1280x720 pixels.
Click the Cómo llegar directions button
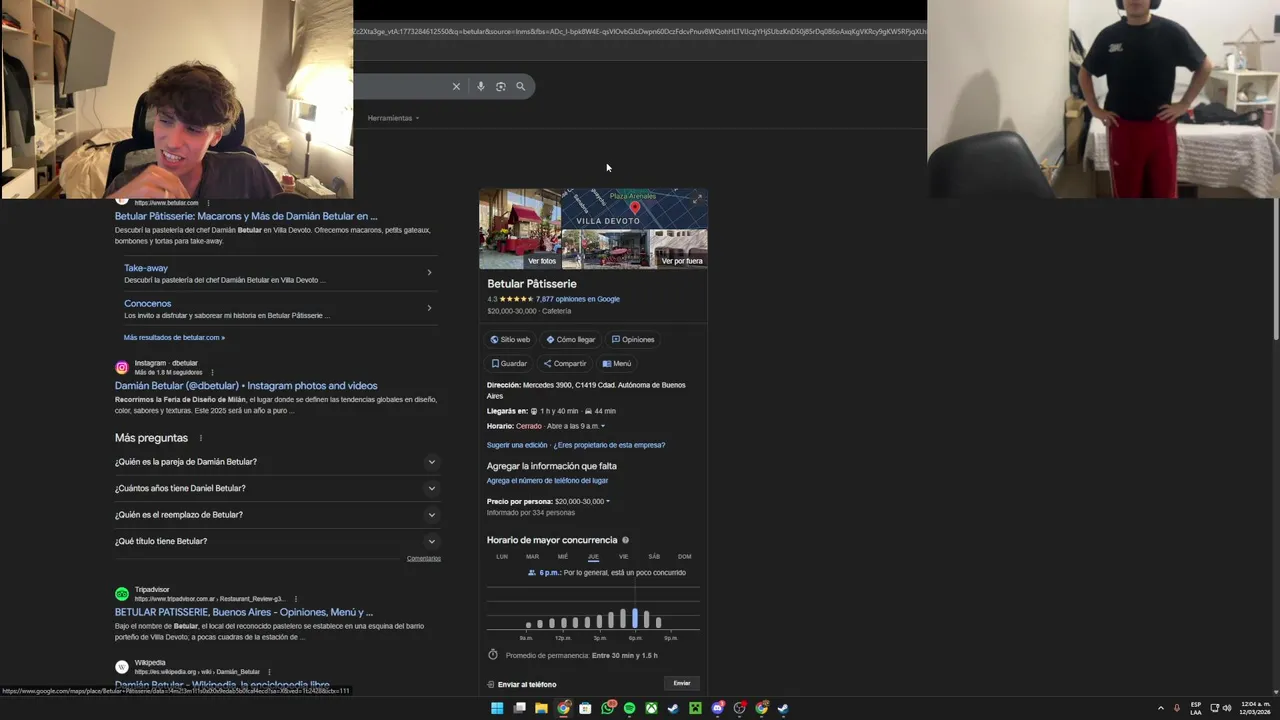(571, 339)
